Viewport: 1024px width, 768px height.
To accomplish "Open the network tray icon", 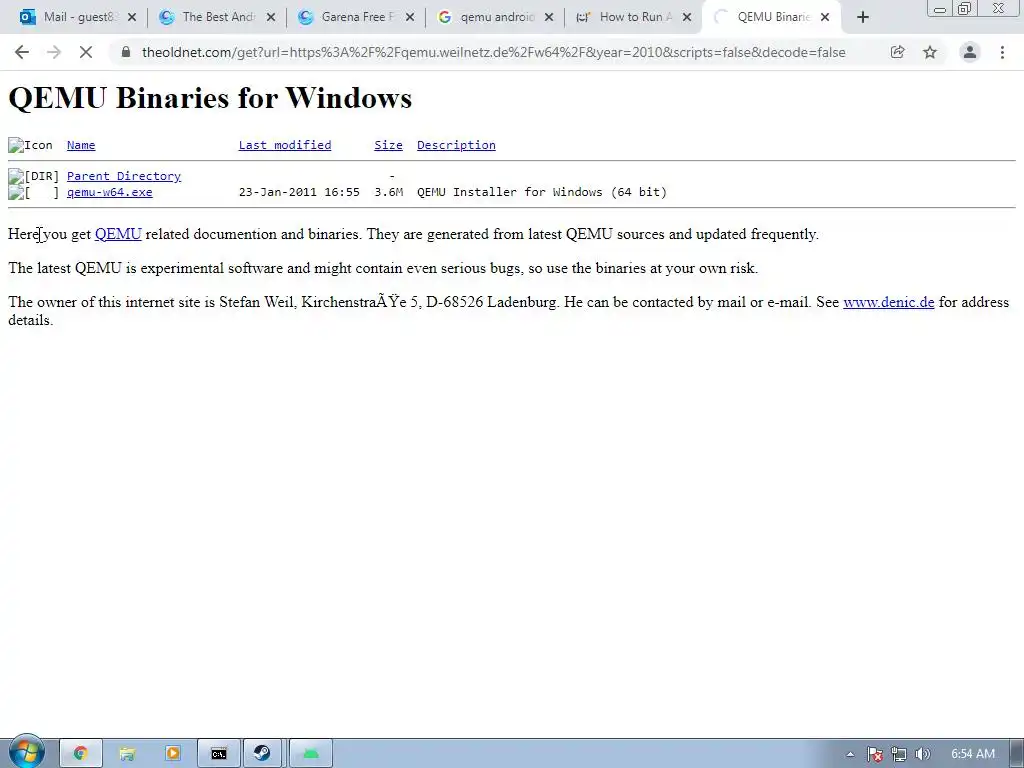I will click(x=899, y=754).
